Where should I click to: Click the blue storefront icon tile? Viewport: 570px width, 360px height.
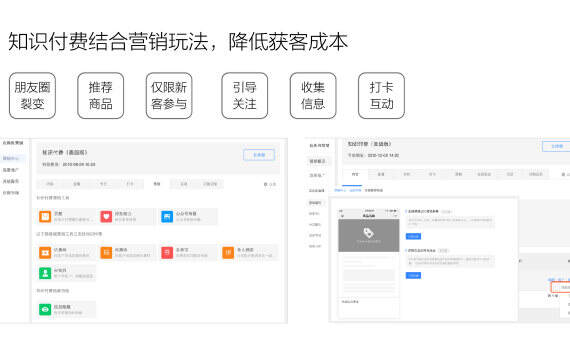point(167,216)
